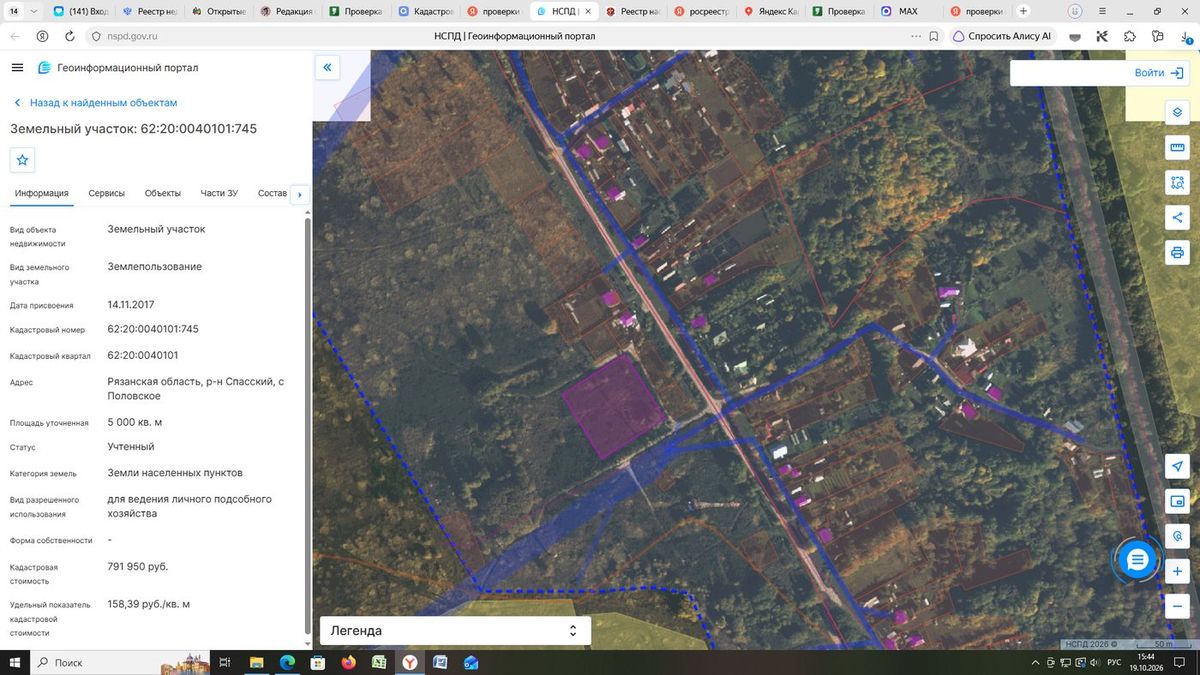Collapse the side panel with double chevron

tap(327, 68)
